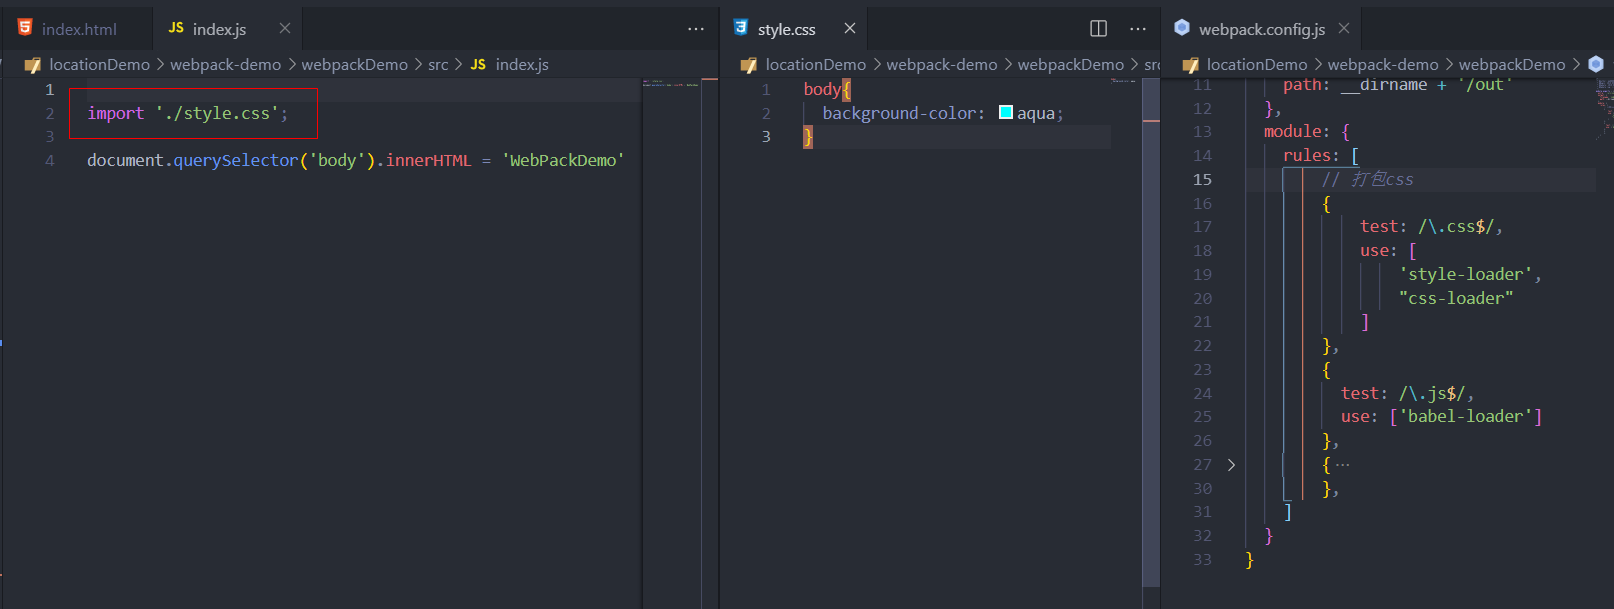Open the aqua color picker swatch
Screen dimensions: 1614x609
[1006, 112]
